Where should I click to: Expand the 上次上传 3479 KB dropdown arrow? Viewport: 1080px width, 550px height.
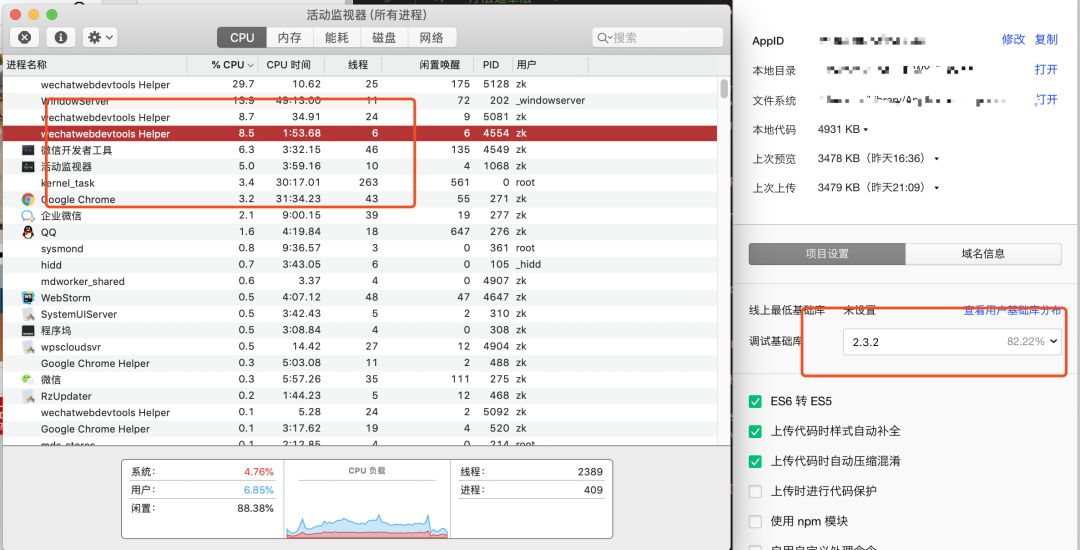coord(937,188)
